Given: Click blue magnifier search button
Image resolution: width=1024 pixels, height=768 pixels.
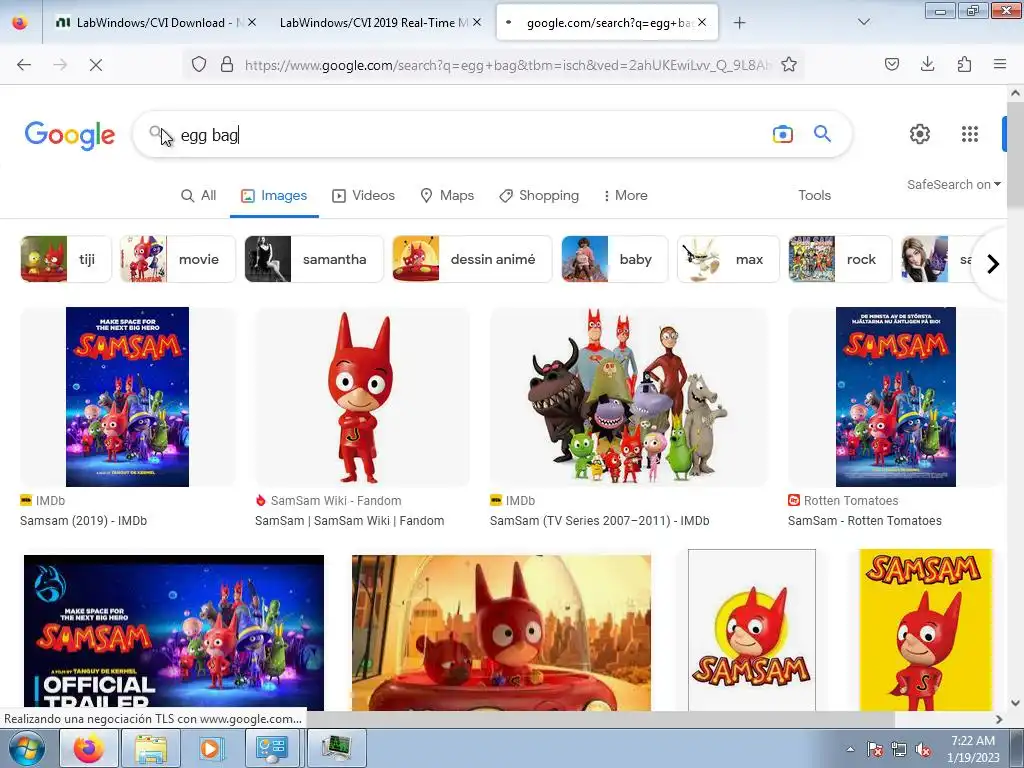Looking at the screenshot, I should [822, 134].
